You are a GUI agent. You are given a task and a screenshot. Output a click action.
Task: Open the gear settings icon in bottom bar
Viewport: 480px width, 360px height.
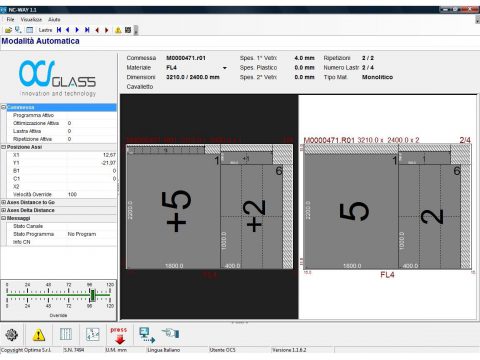[x=12, y=335]
